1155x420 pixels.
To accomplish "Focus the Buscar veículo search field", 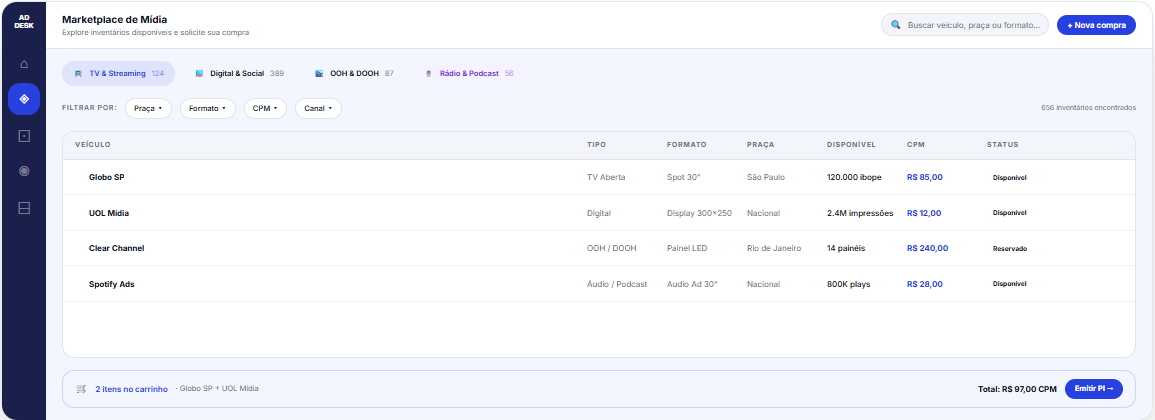I will click(971, 25).
